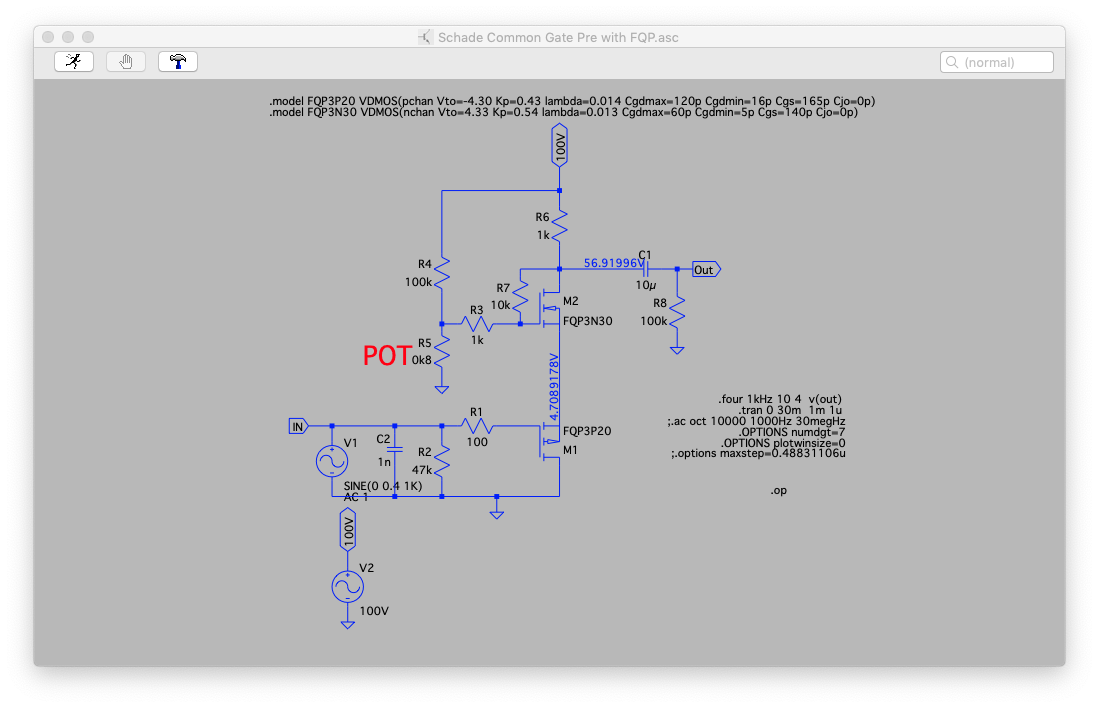Screen dimensions: 1099x708
Task: Select the M2 FQP3N30 MOSFET symbol
Action: pyautogui.click(x=550, y=308)
